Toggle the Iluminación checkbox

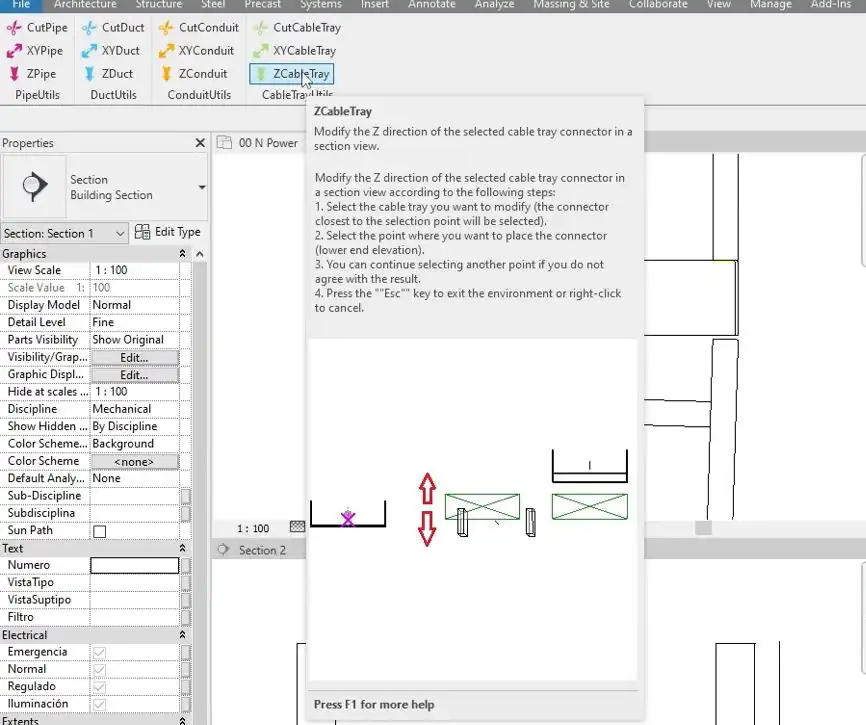[x=99, y=705]
